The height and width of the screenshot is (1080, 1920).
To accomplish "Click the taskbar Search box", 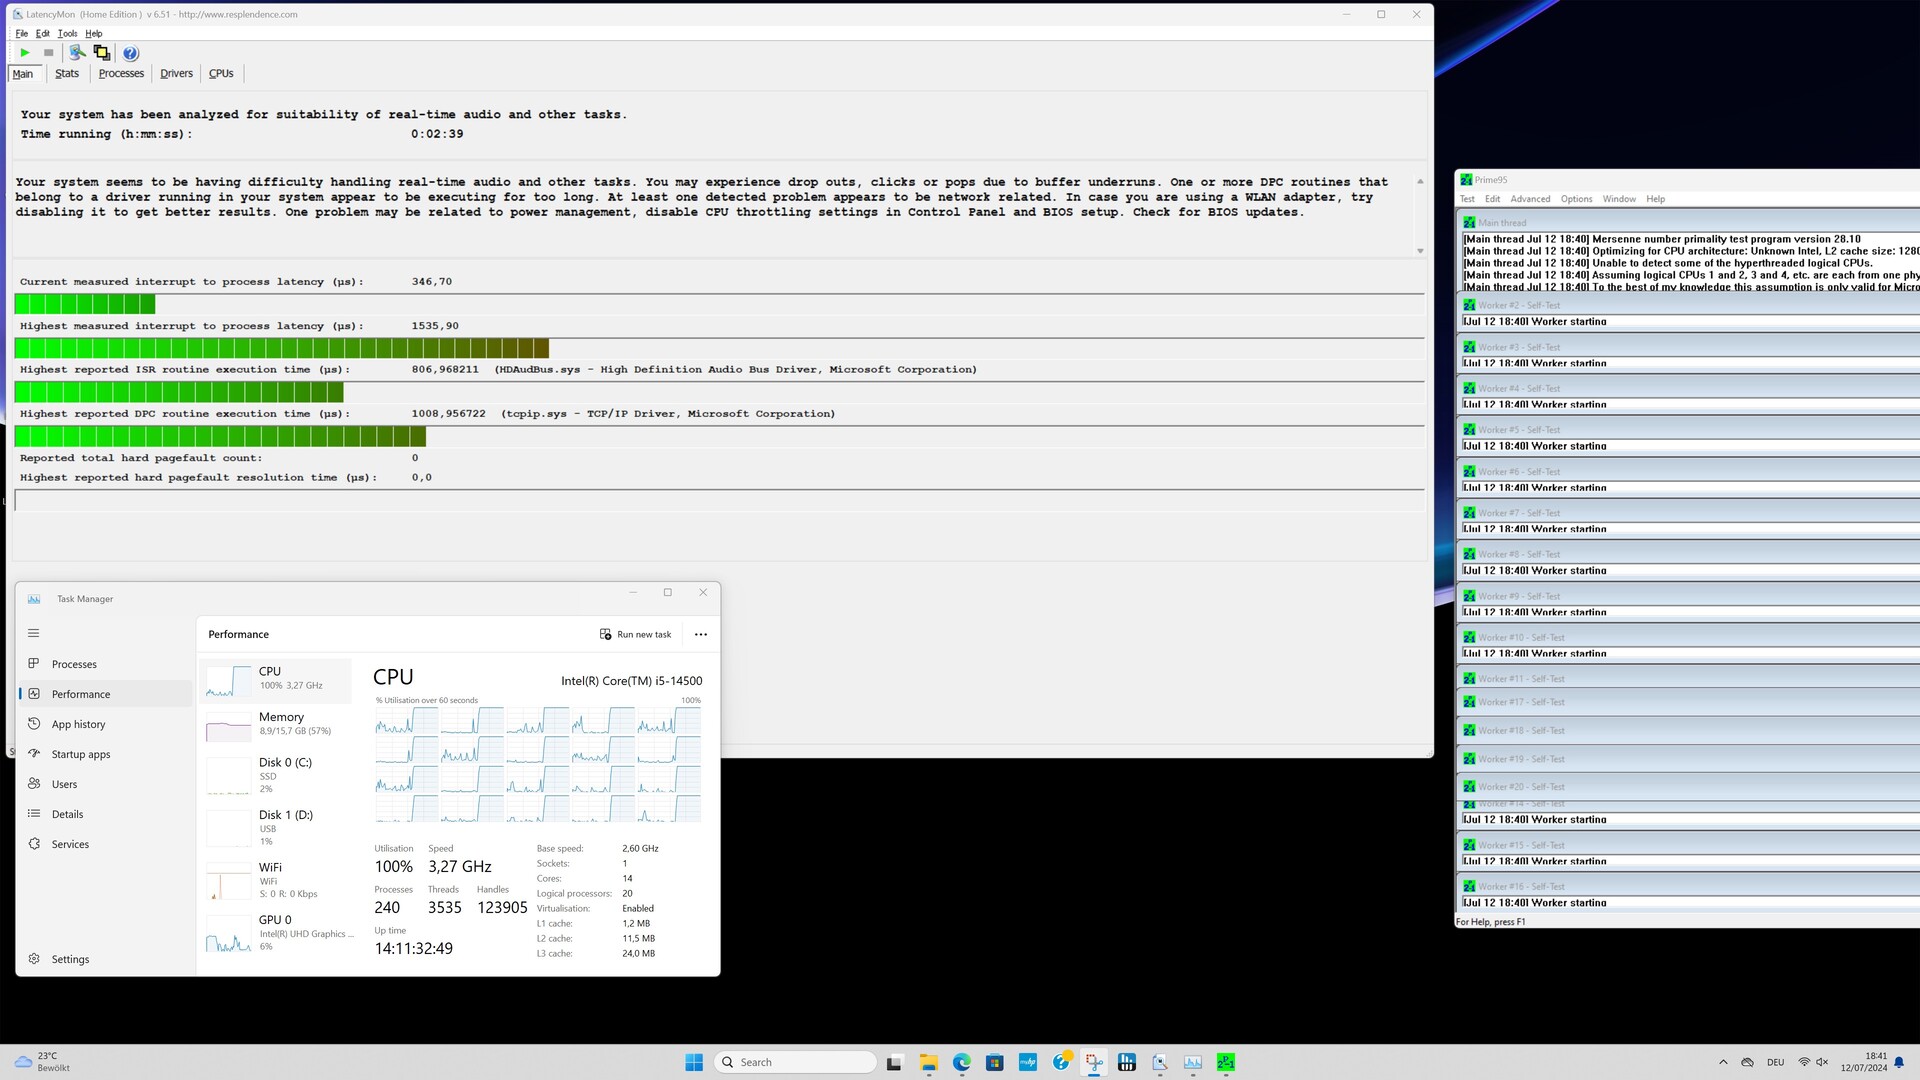I will (796, 1062).
